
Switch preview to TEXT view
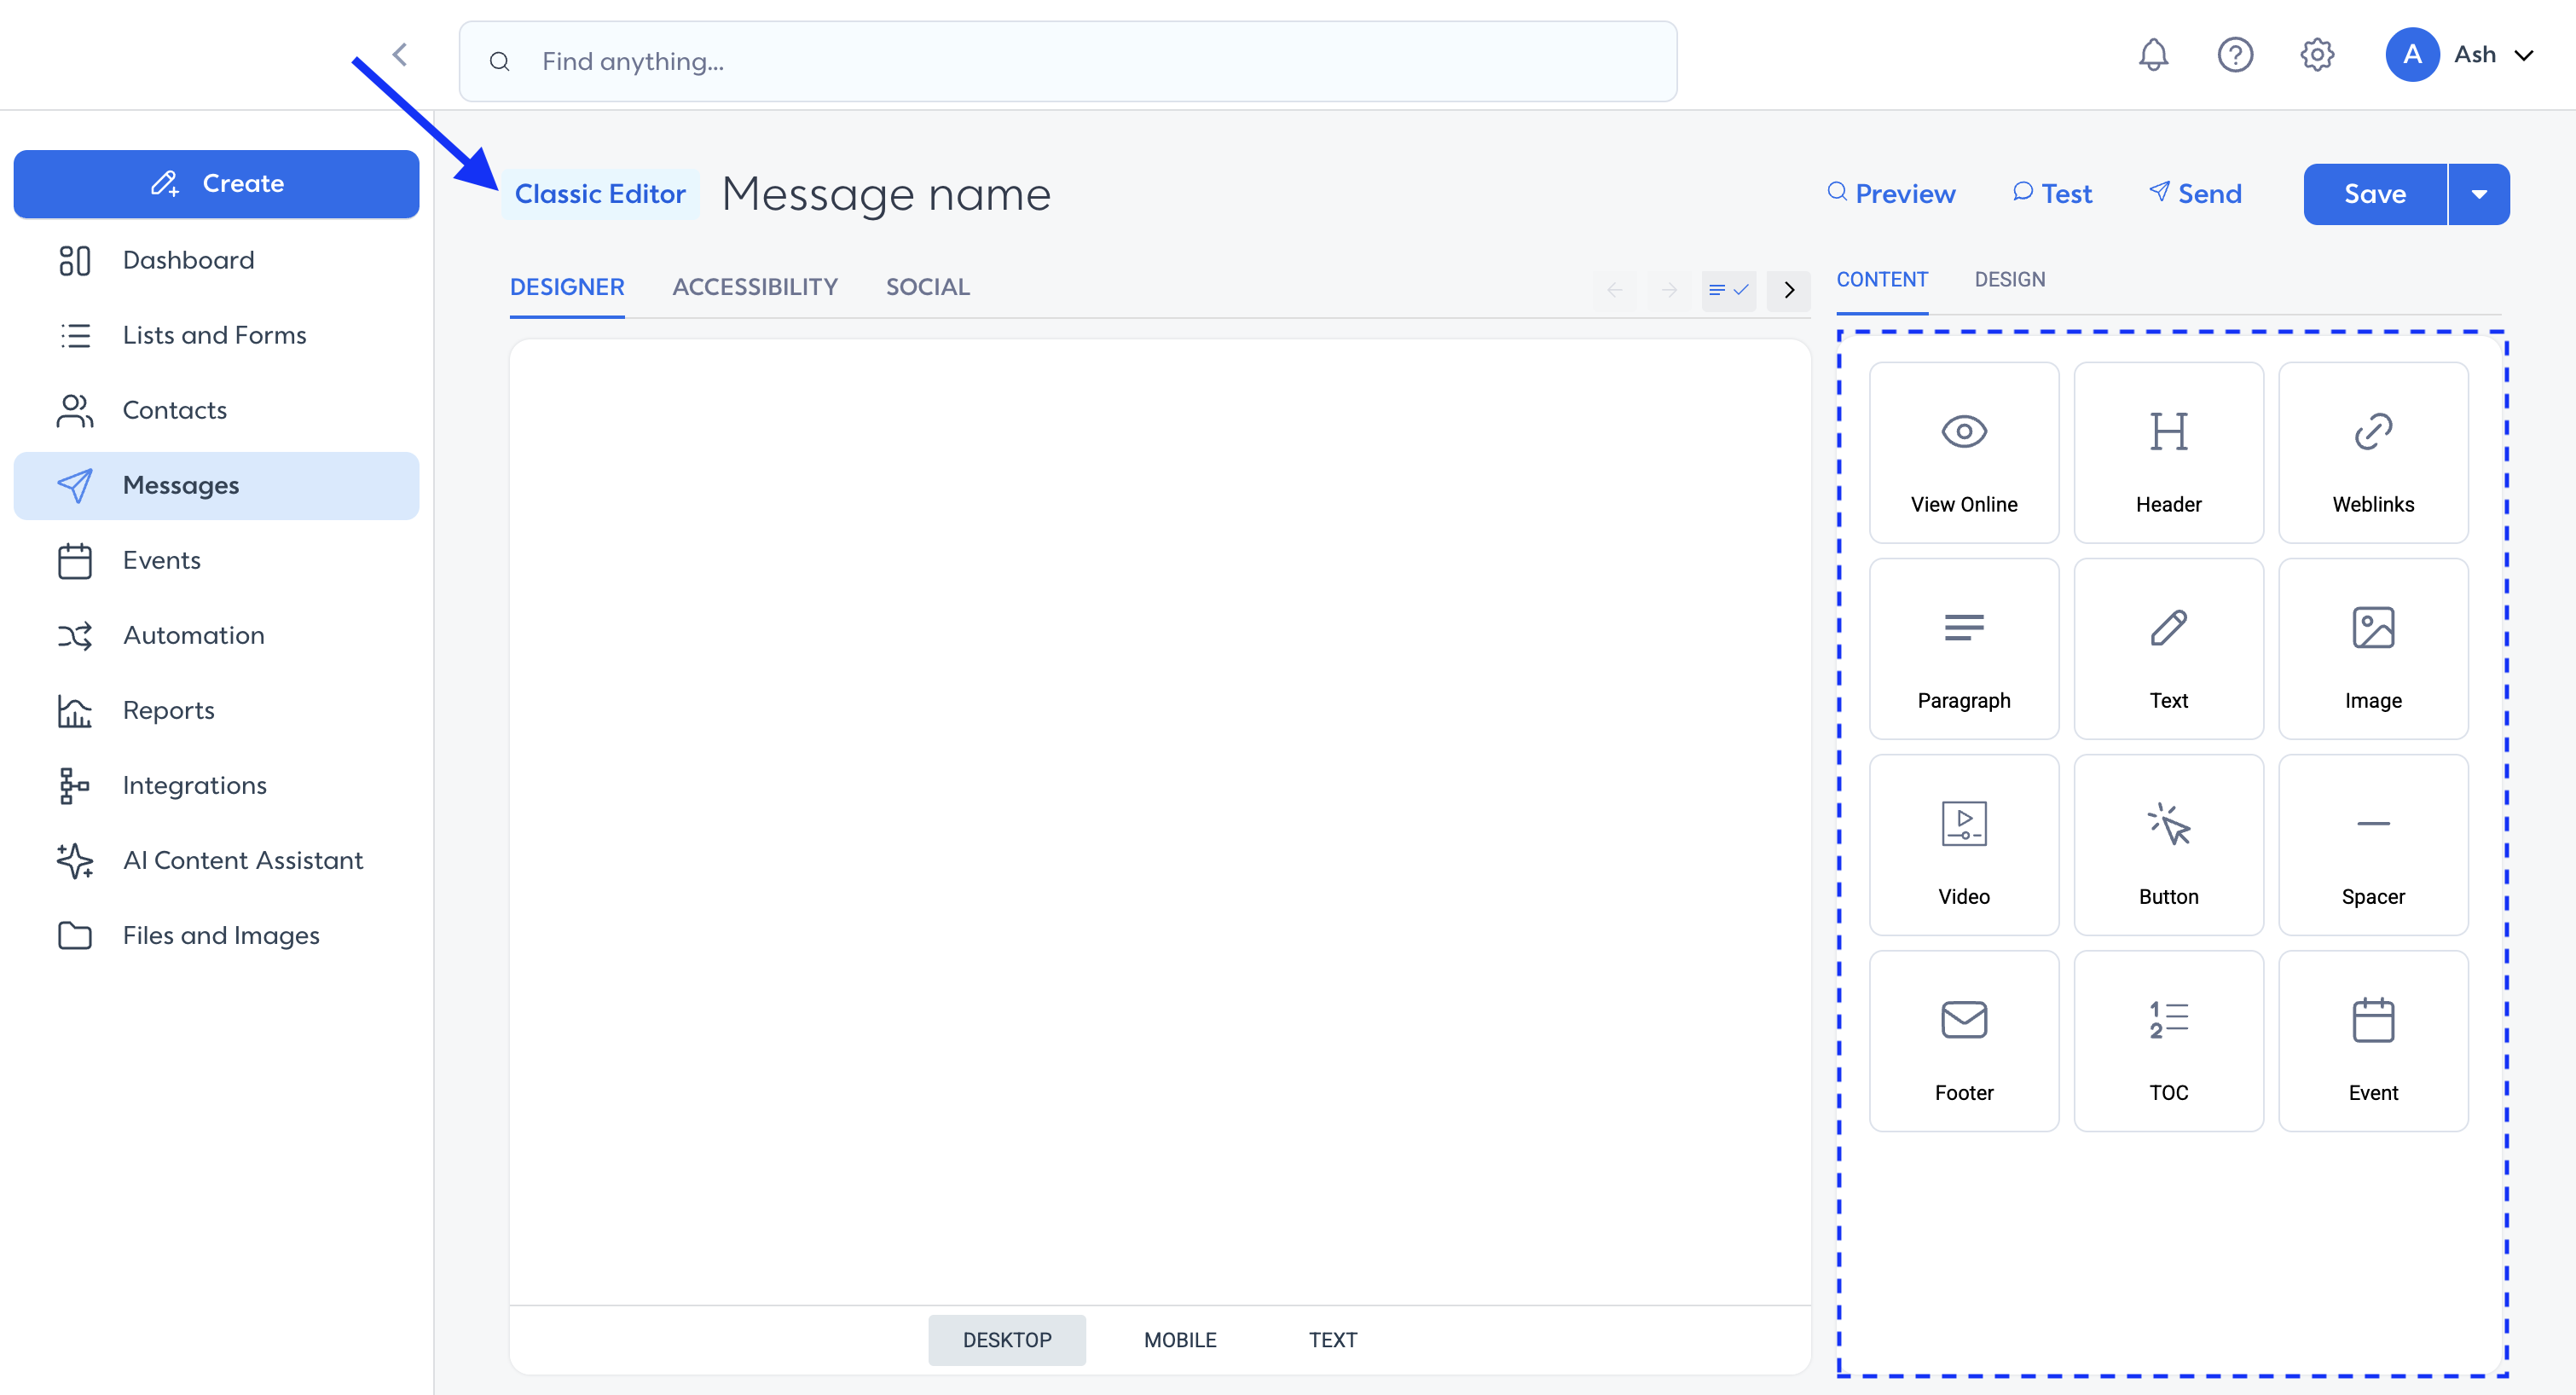[1333, 1340]
